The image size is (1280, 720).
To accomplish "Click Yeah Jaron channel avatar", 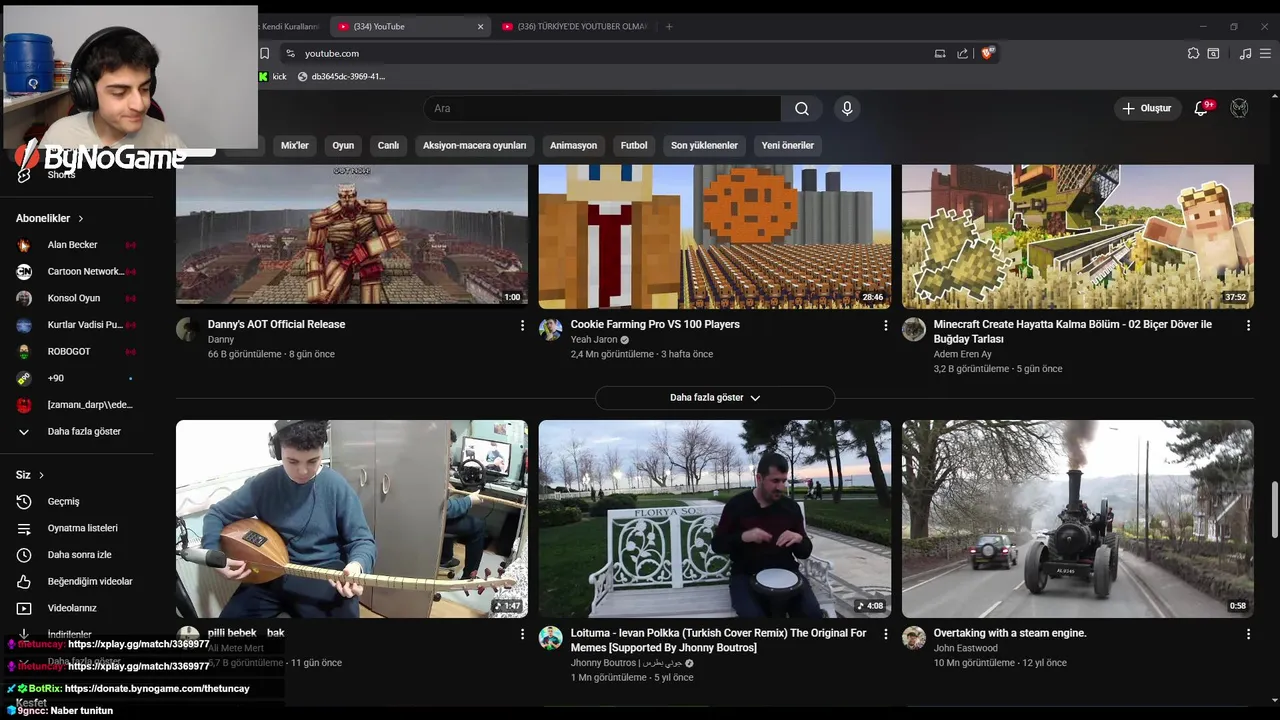I will tap(550, 330).
